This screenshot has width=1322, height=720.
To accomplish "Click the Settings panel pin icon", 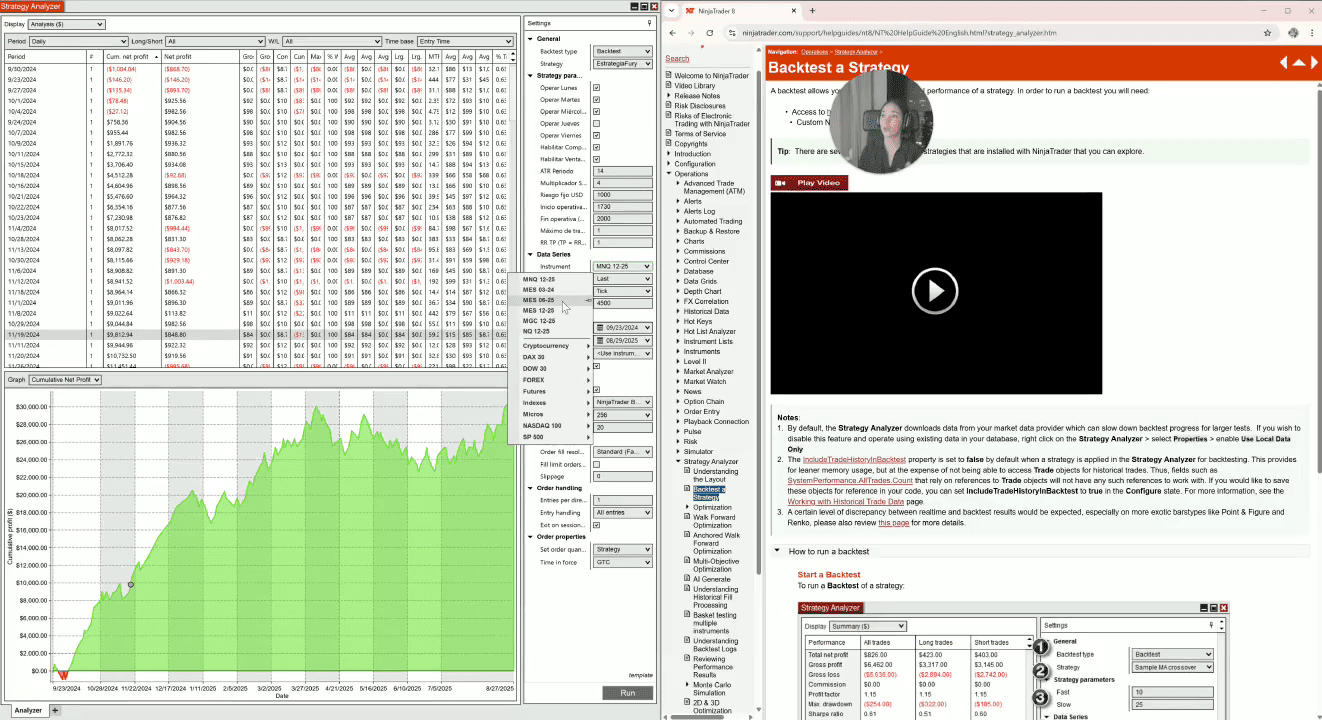I will pyautogui.click(x=650, y=23).
